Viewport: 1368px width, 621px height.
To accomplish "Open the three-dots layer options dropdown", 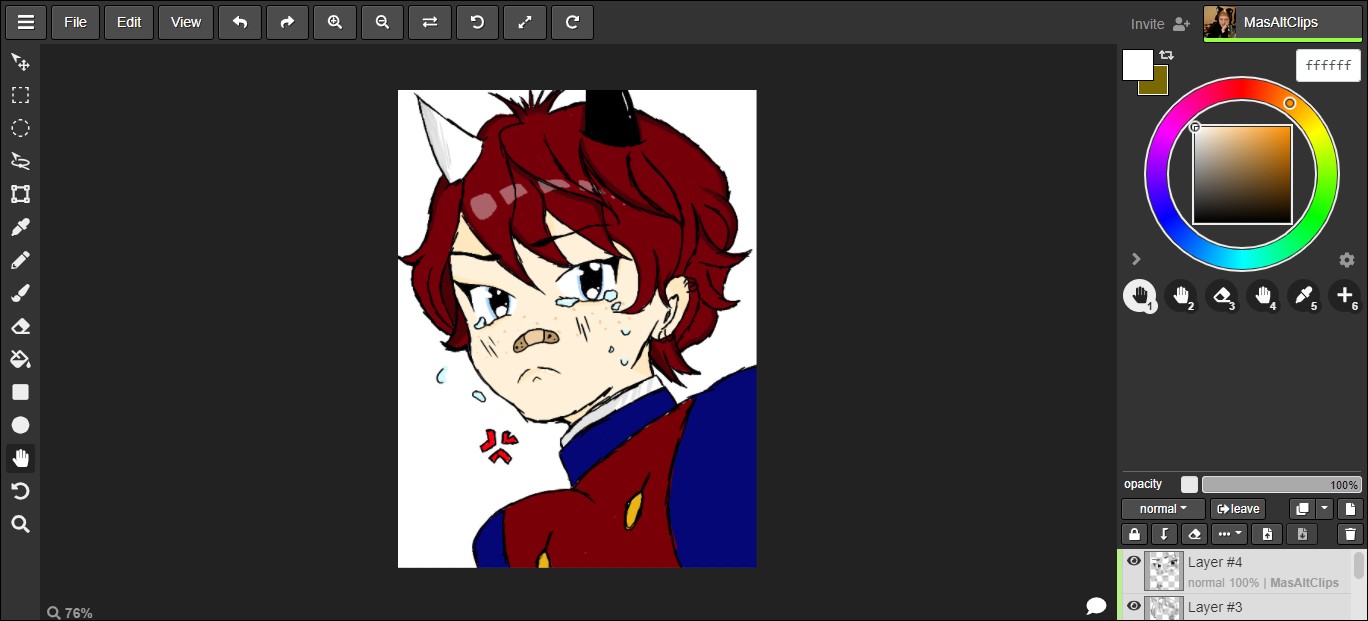I will [x=1229, y=534].
